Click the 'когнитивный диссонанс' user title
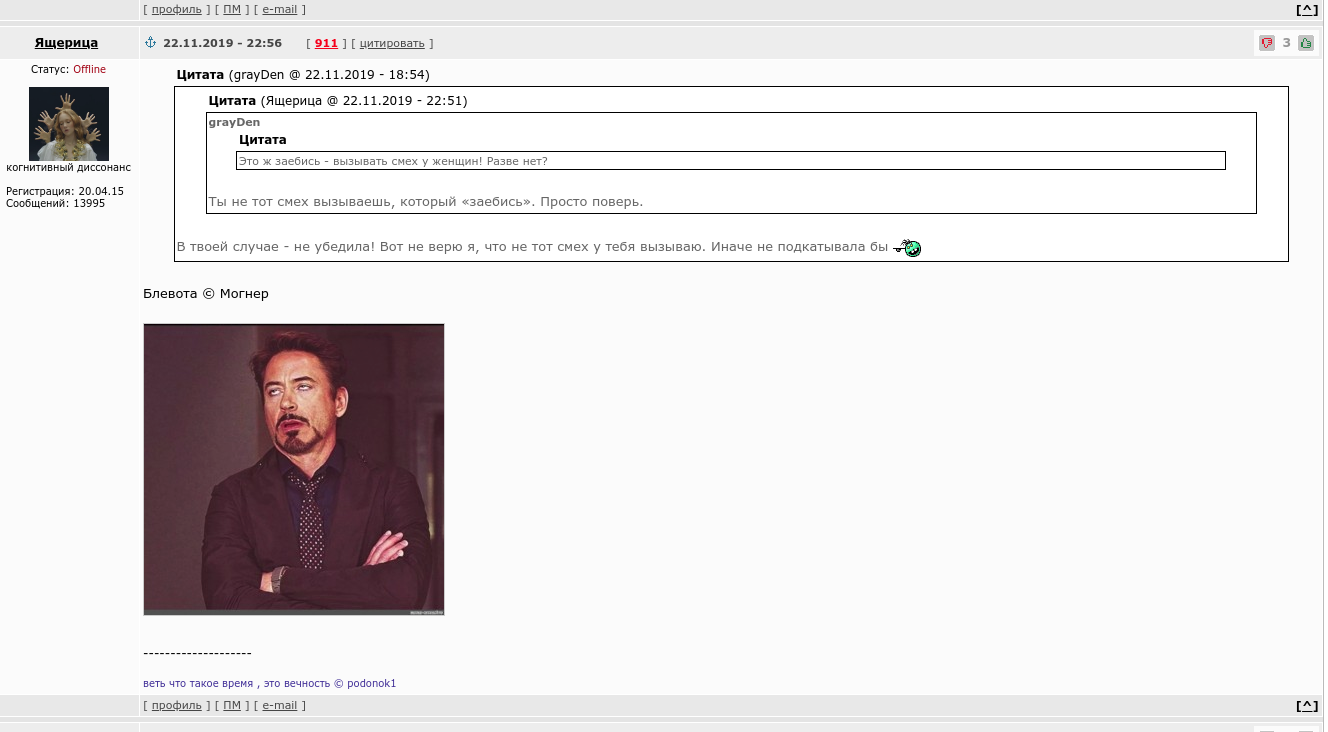 (68, 168)
